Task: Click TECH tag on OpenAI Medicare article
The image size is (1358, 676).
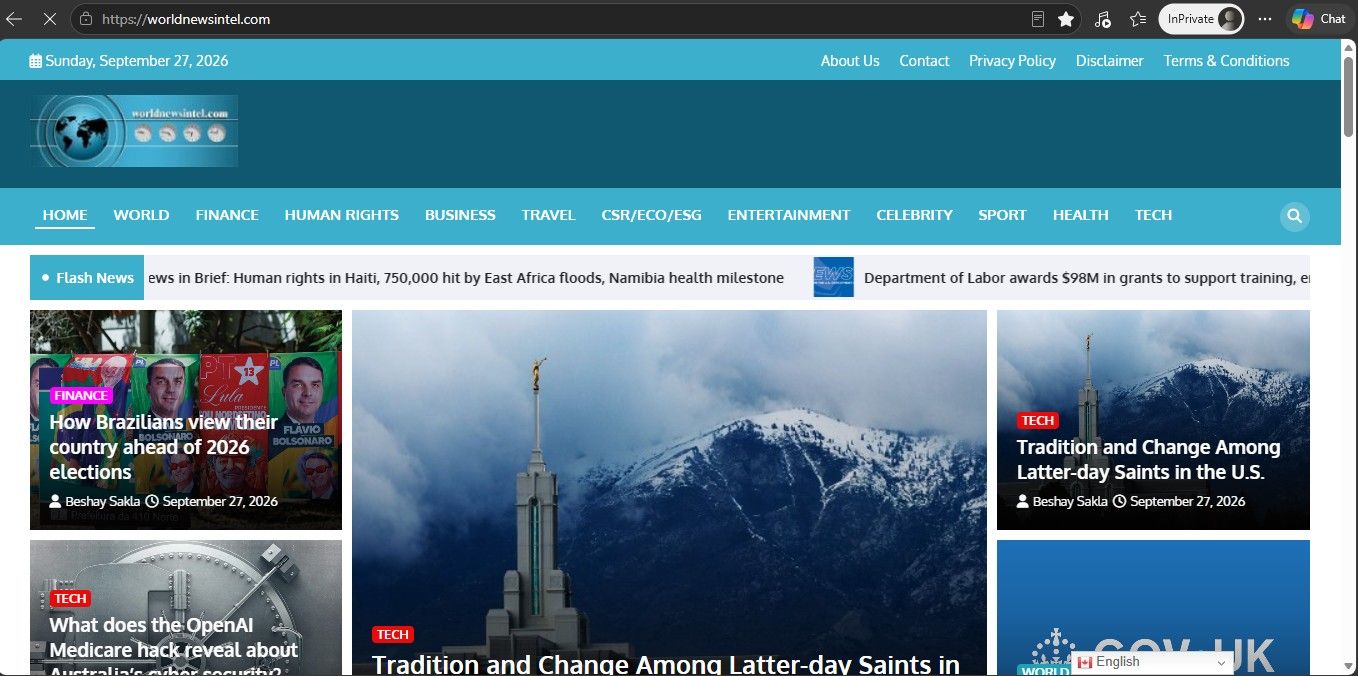Action: coord(70,598)
